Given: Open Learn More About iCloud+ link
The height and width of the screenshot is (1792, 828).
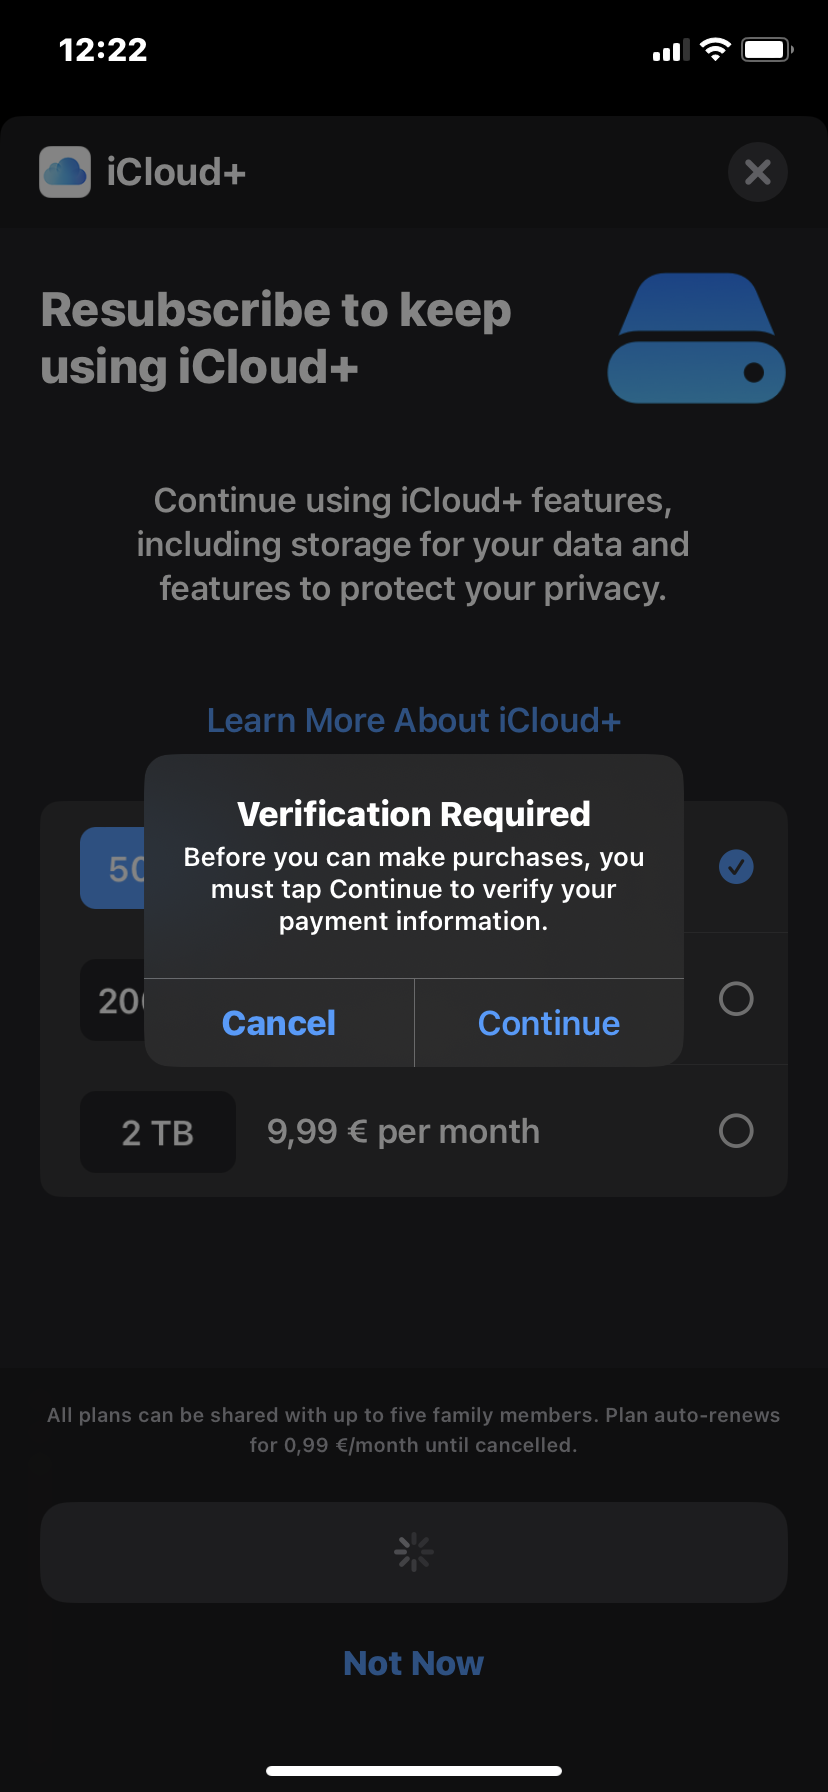Looking at the screenshot, I should pyautogui.click(x=414, y=720).
